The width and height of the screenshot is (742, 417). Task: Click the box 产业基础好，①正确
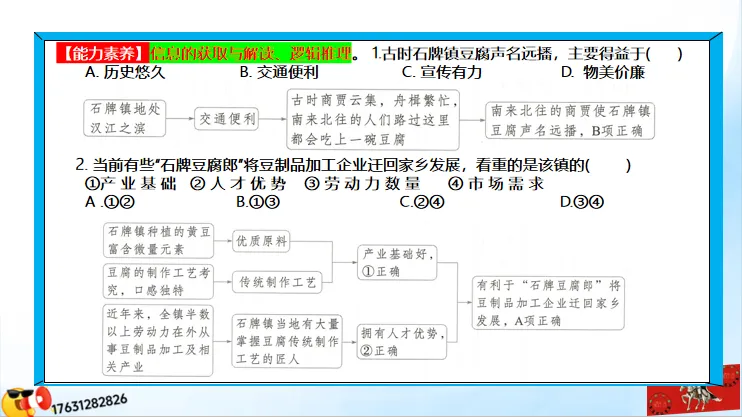(397, 263)
